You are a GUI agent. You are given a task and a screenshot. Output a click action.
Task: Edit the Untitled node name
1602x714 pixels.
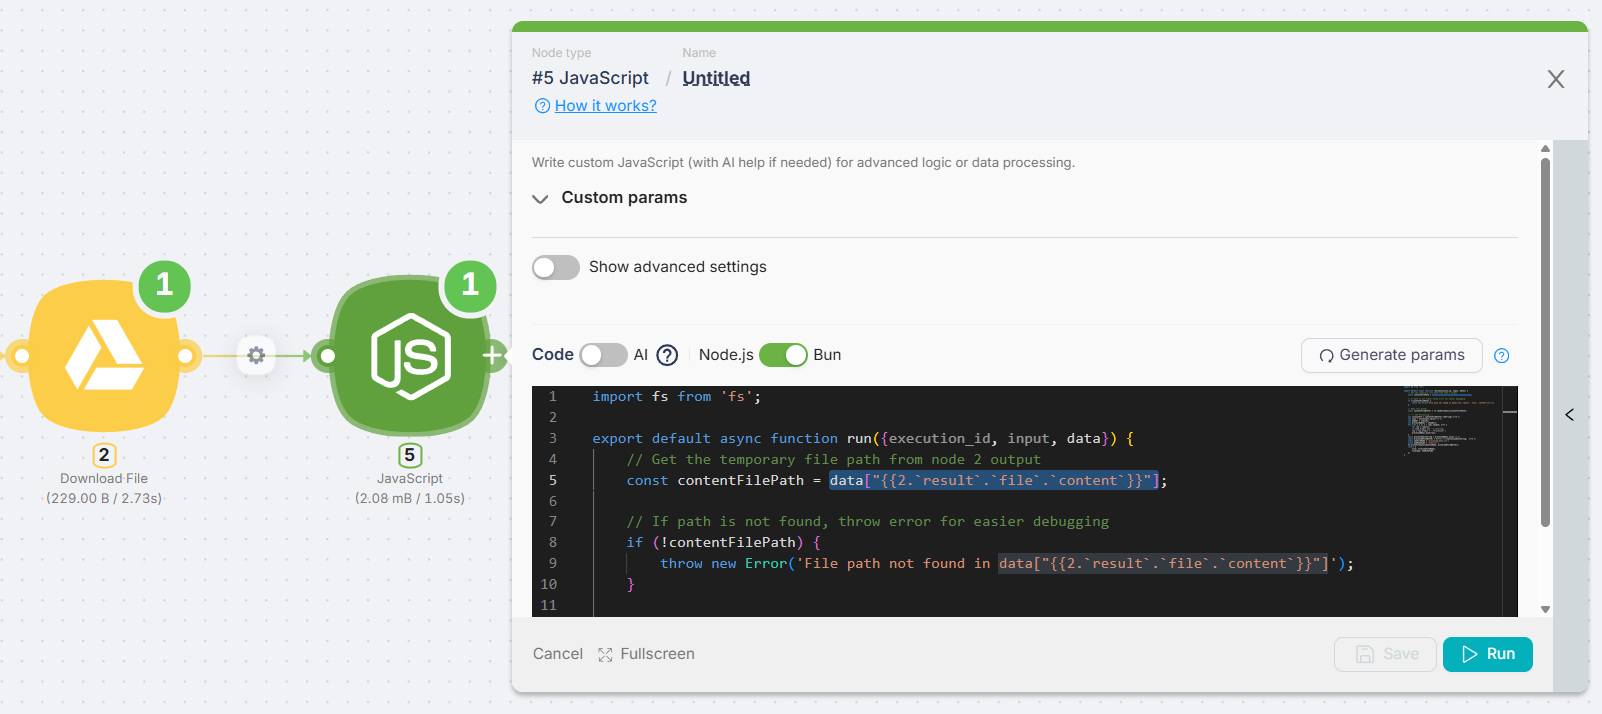716,78
